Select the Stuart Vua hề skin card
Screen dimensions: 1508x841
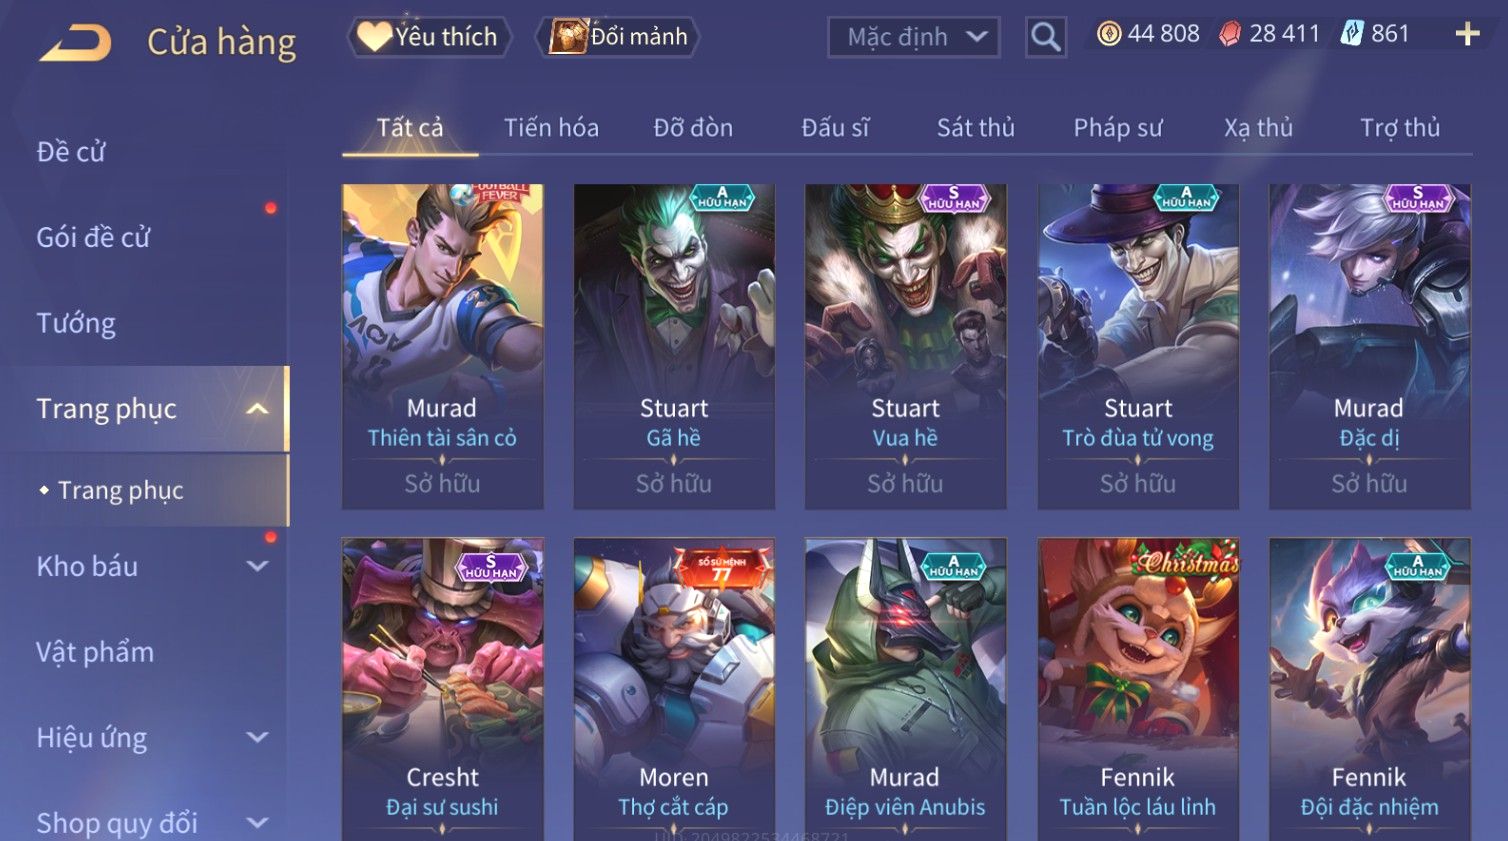point(905,346)
